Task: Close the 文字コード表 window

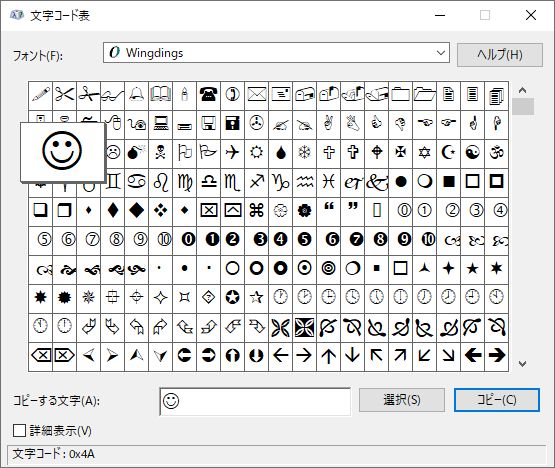Action: (531, 15)
